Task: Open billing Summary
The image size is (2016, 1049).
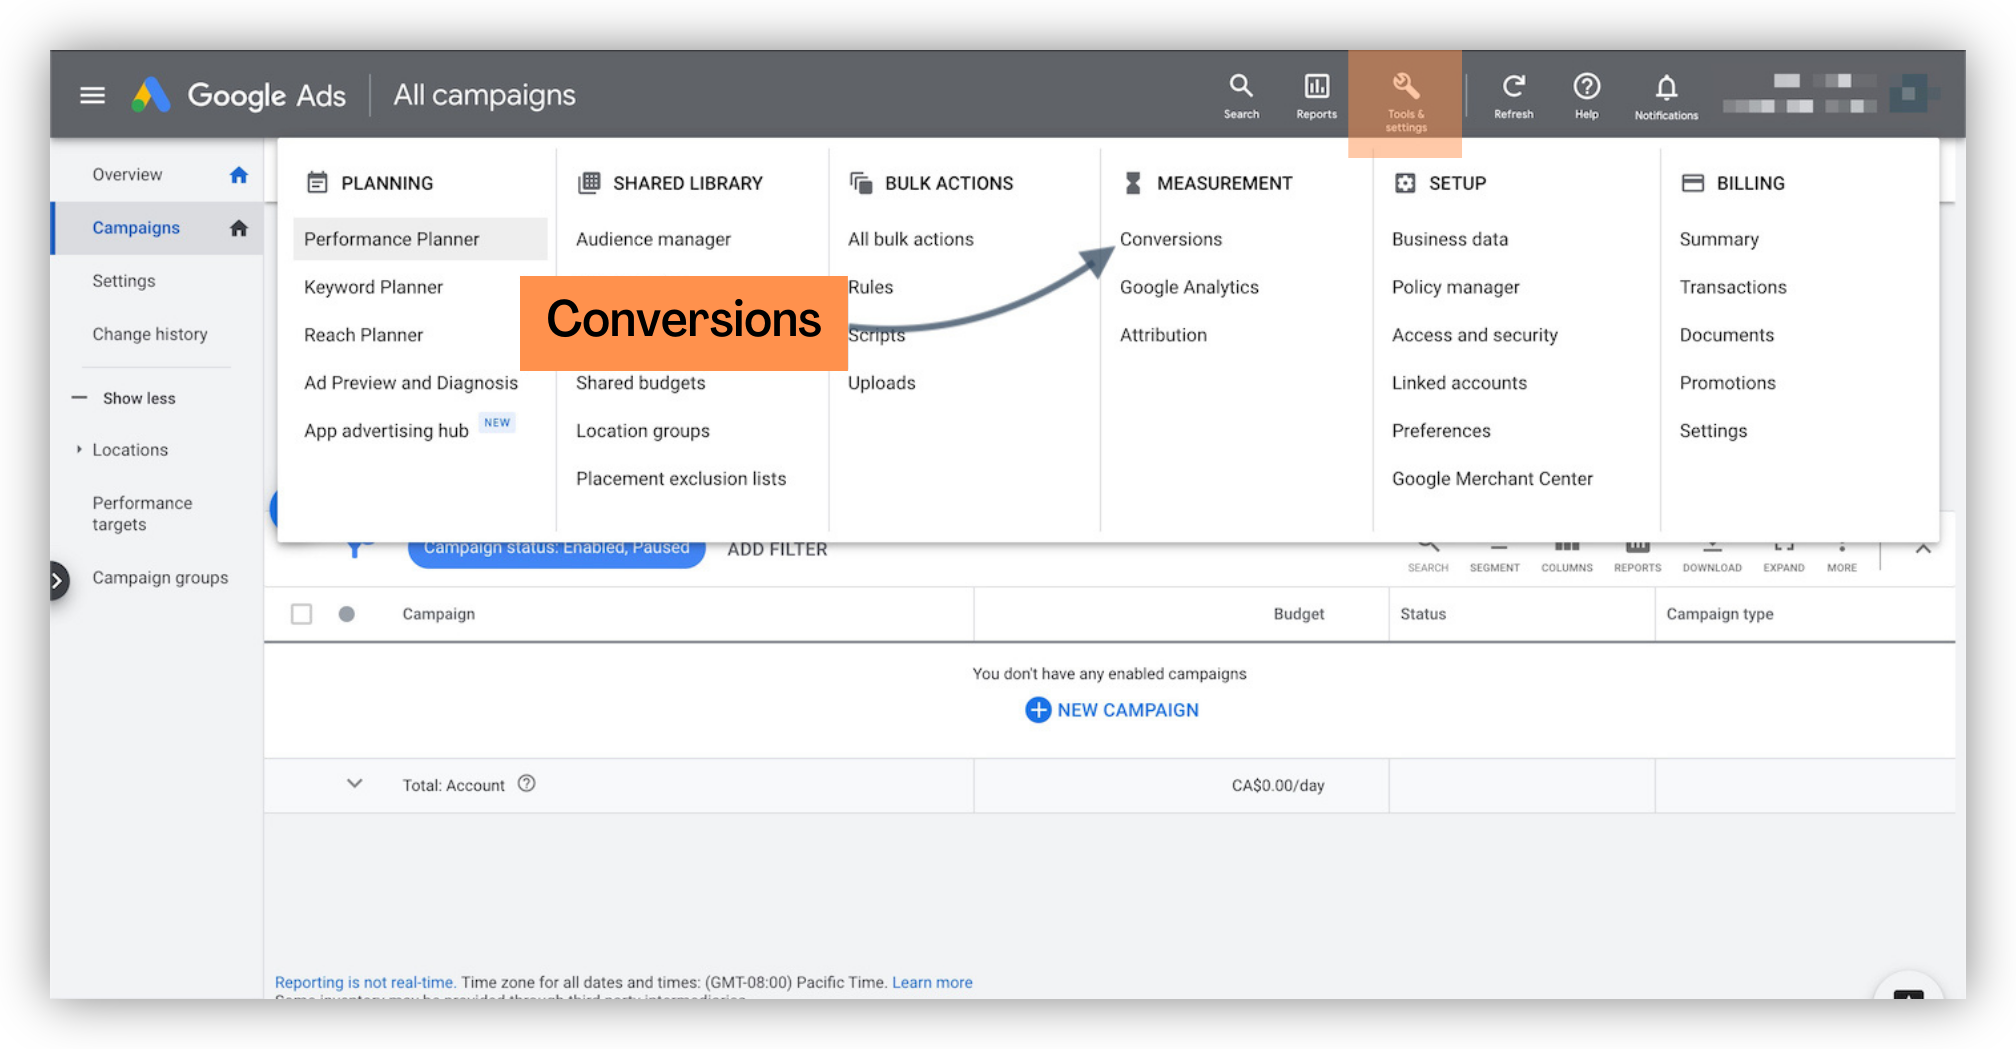Action: pos(1718,239)
